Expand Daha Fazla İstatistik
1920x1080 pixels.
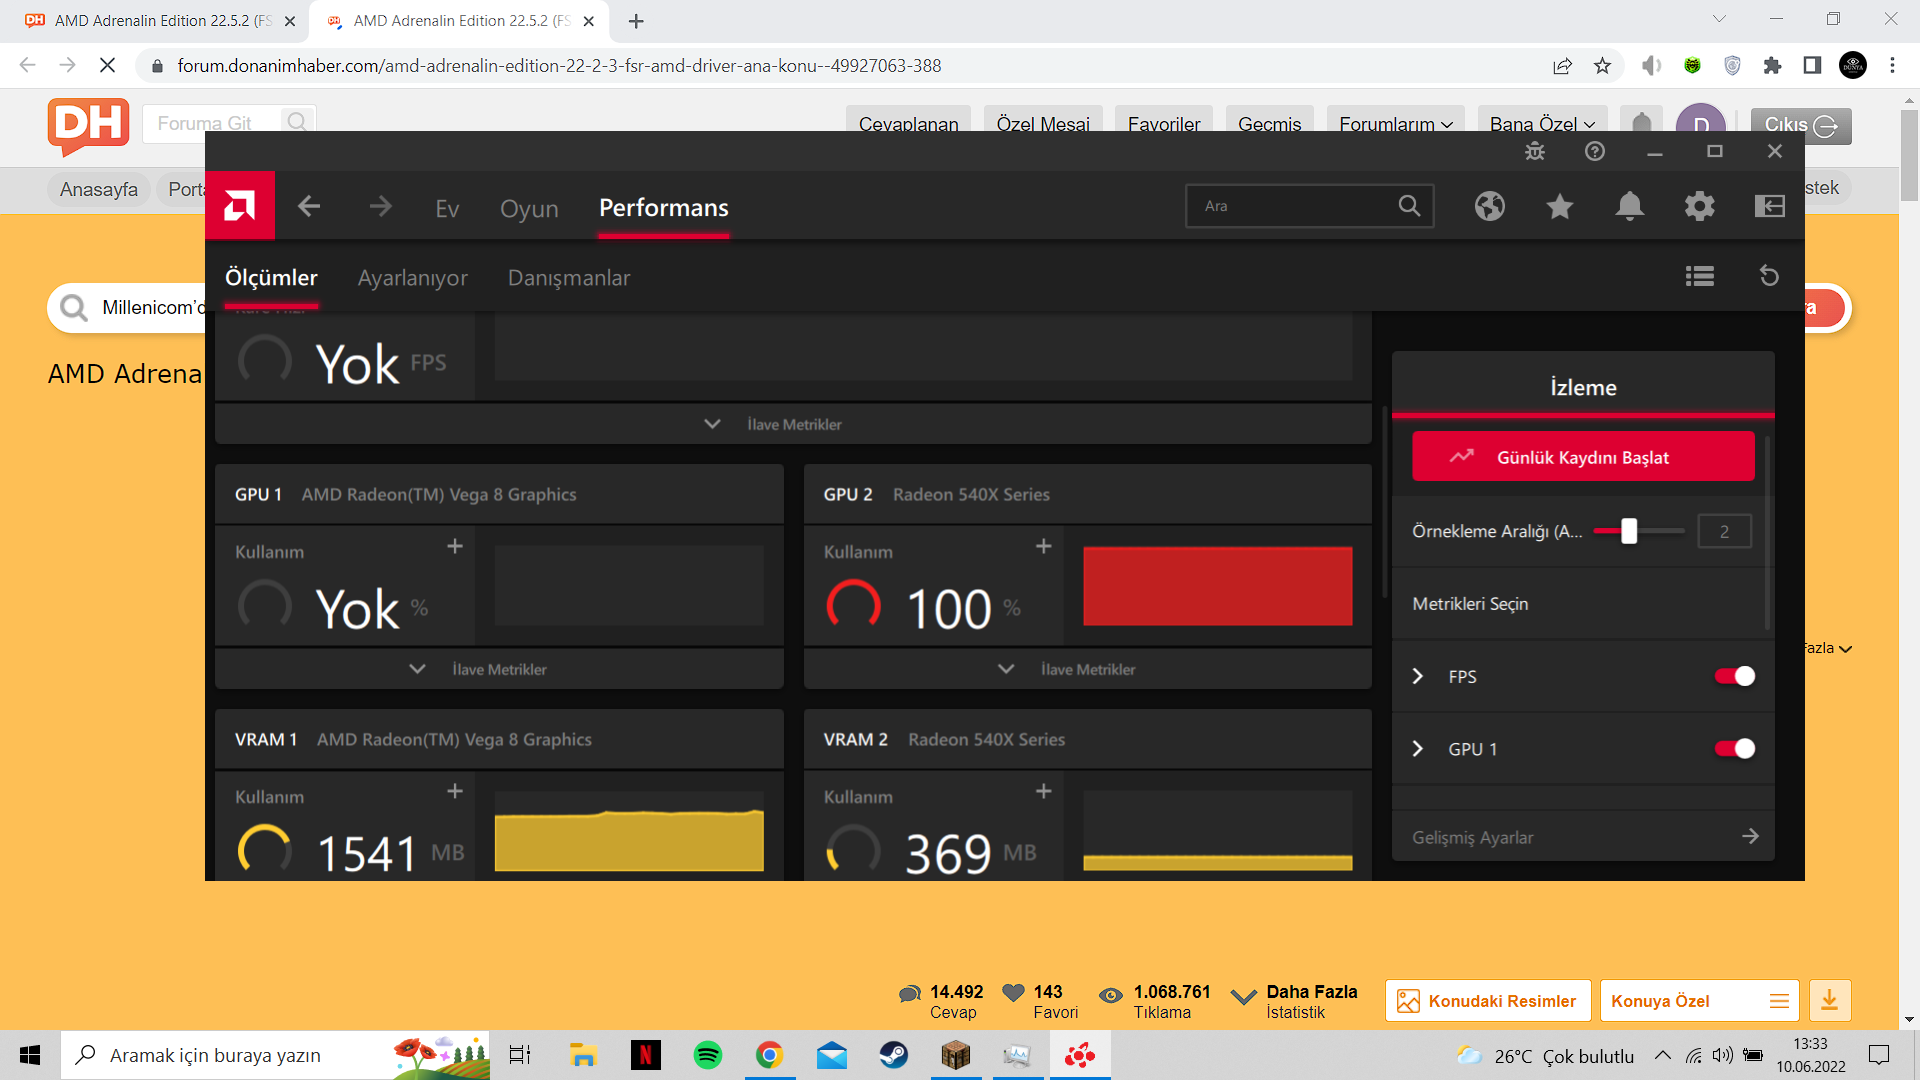coord(1295,1001)
